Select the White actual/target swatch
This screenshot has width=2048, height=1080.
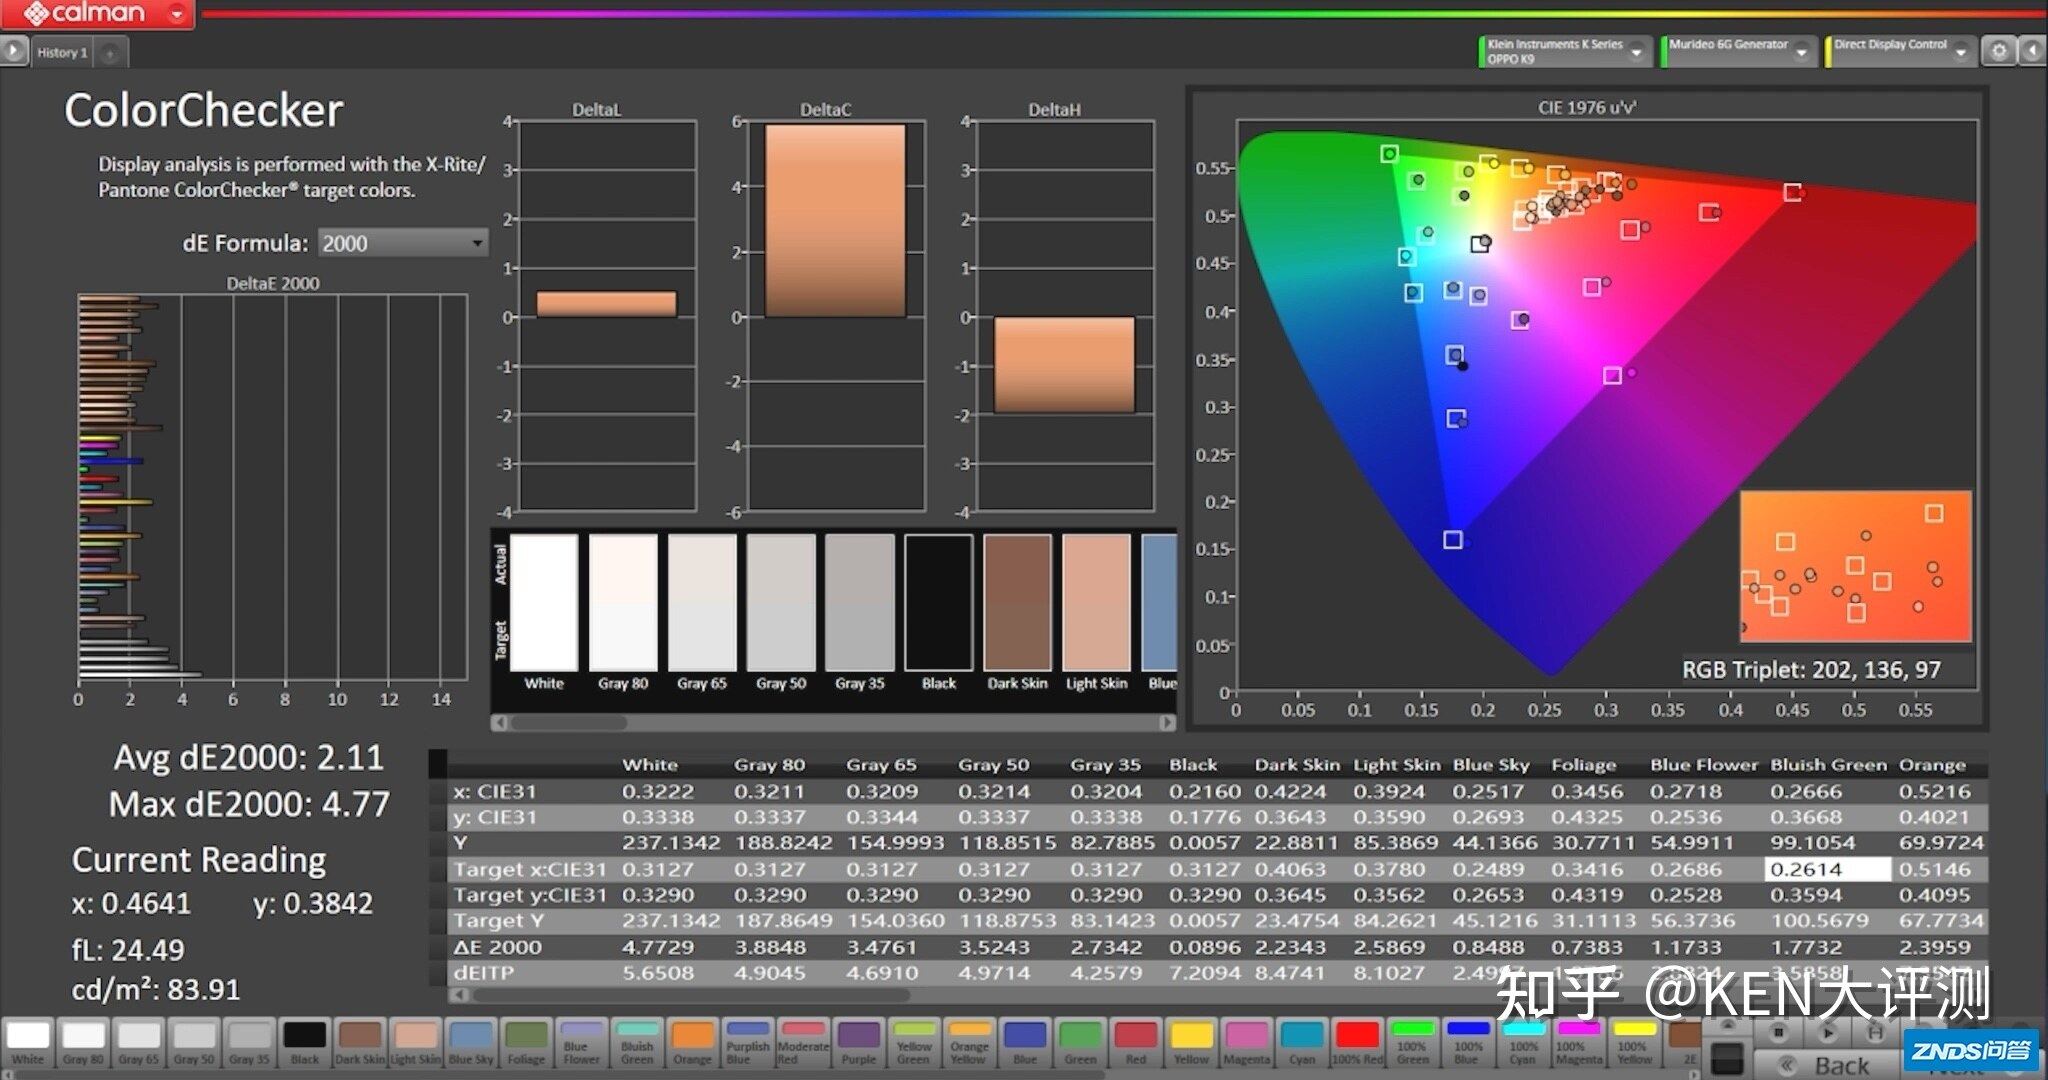[544, 602]
